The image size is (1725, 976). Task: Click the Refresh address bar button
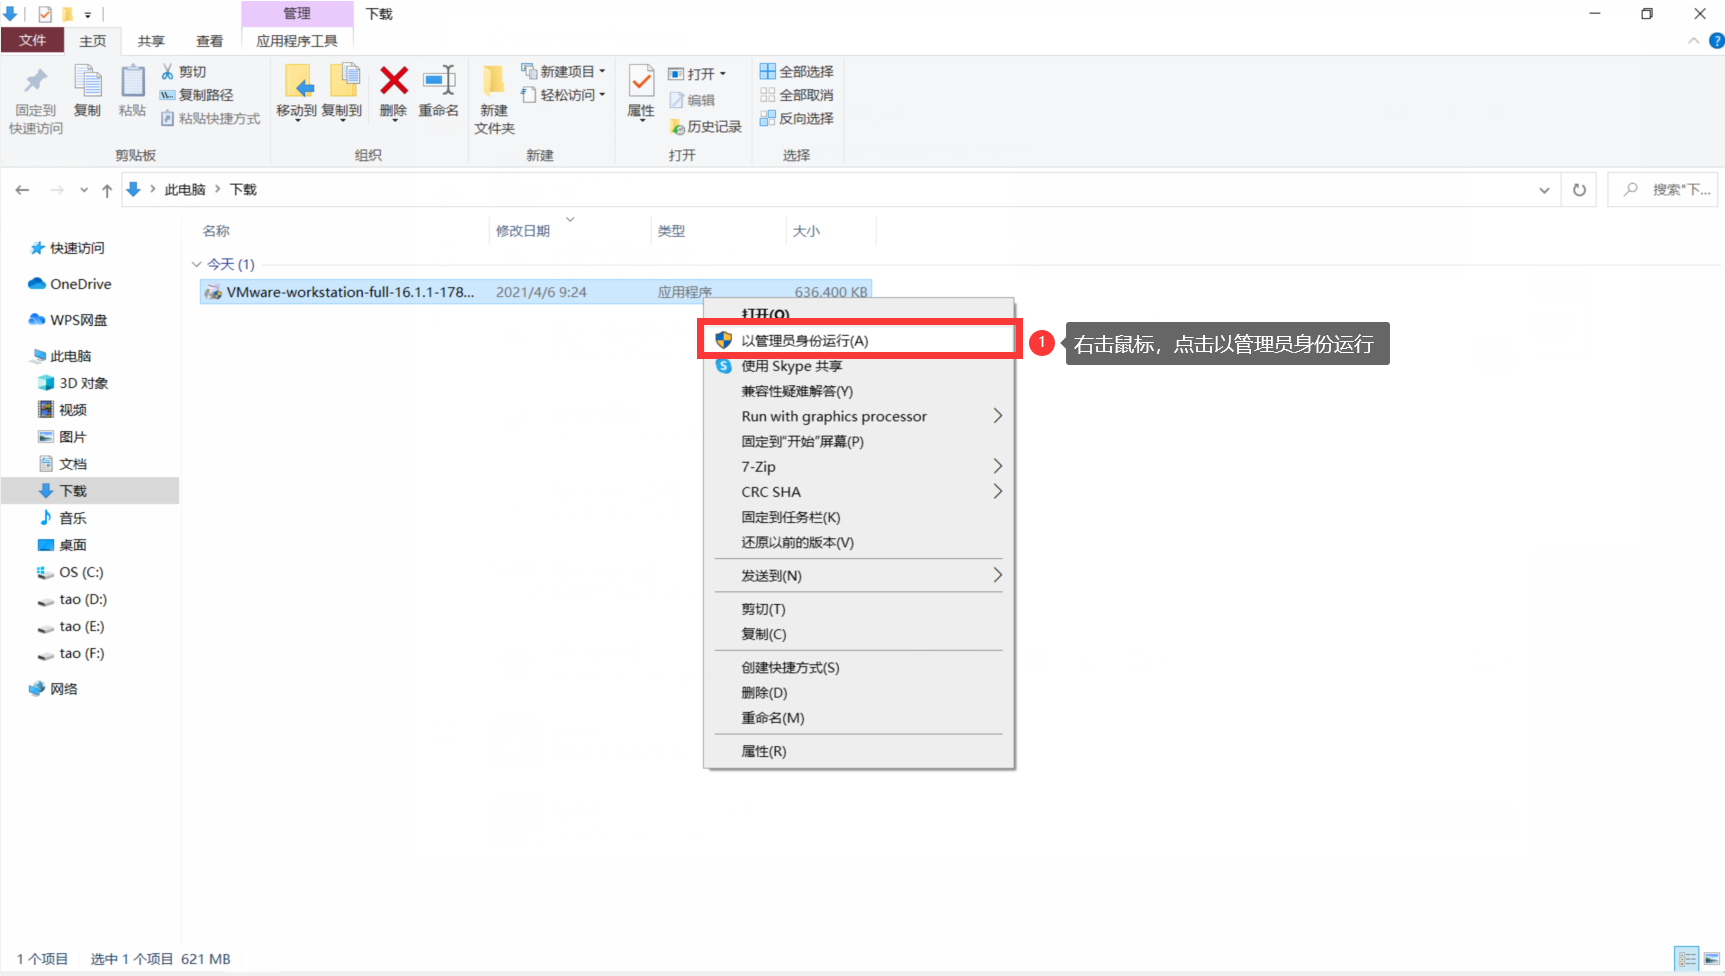1579,190
